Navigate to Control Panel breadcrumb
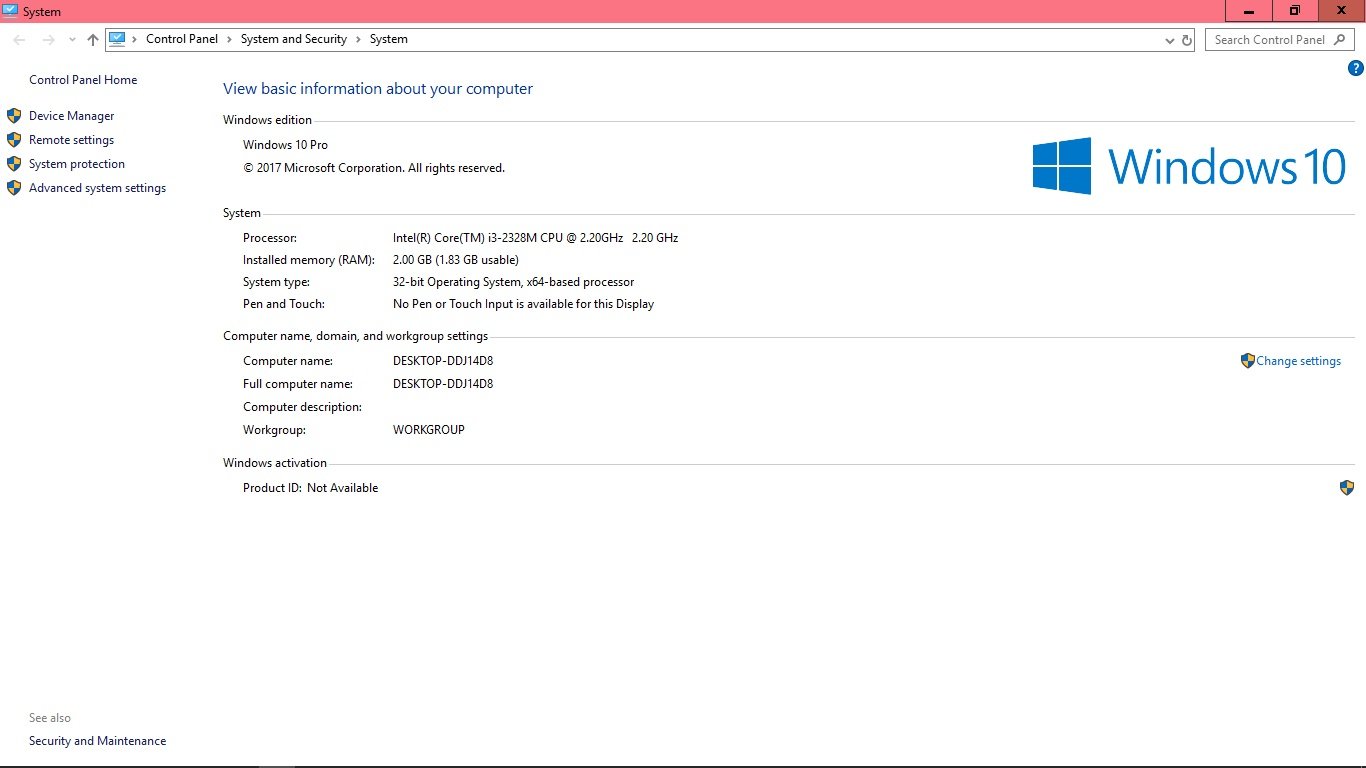This screenshot has height=768, width=1366. (x=182, y=39)
